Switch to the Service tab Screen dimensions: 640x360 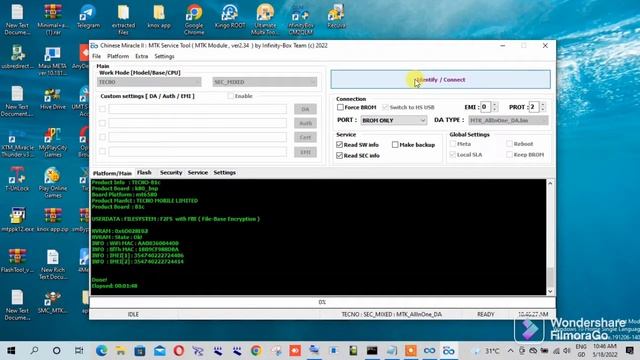pos(198,173)
